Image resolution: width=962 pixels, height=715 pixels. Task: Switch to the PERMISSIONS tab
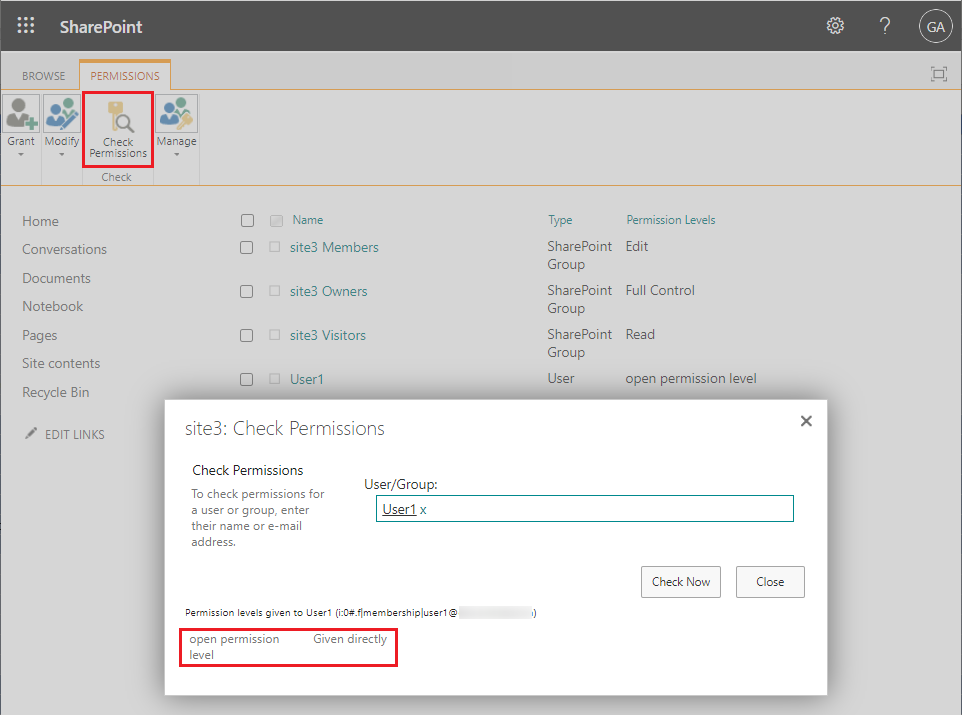click(125, 76)
